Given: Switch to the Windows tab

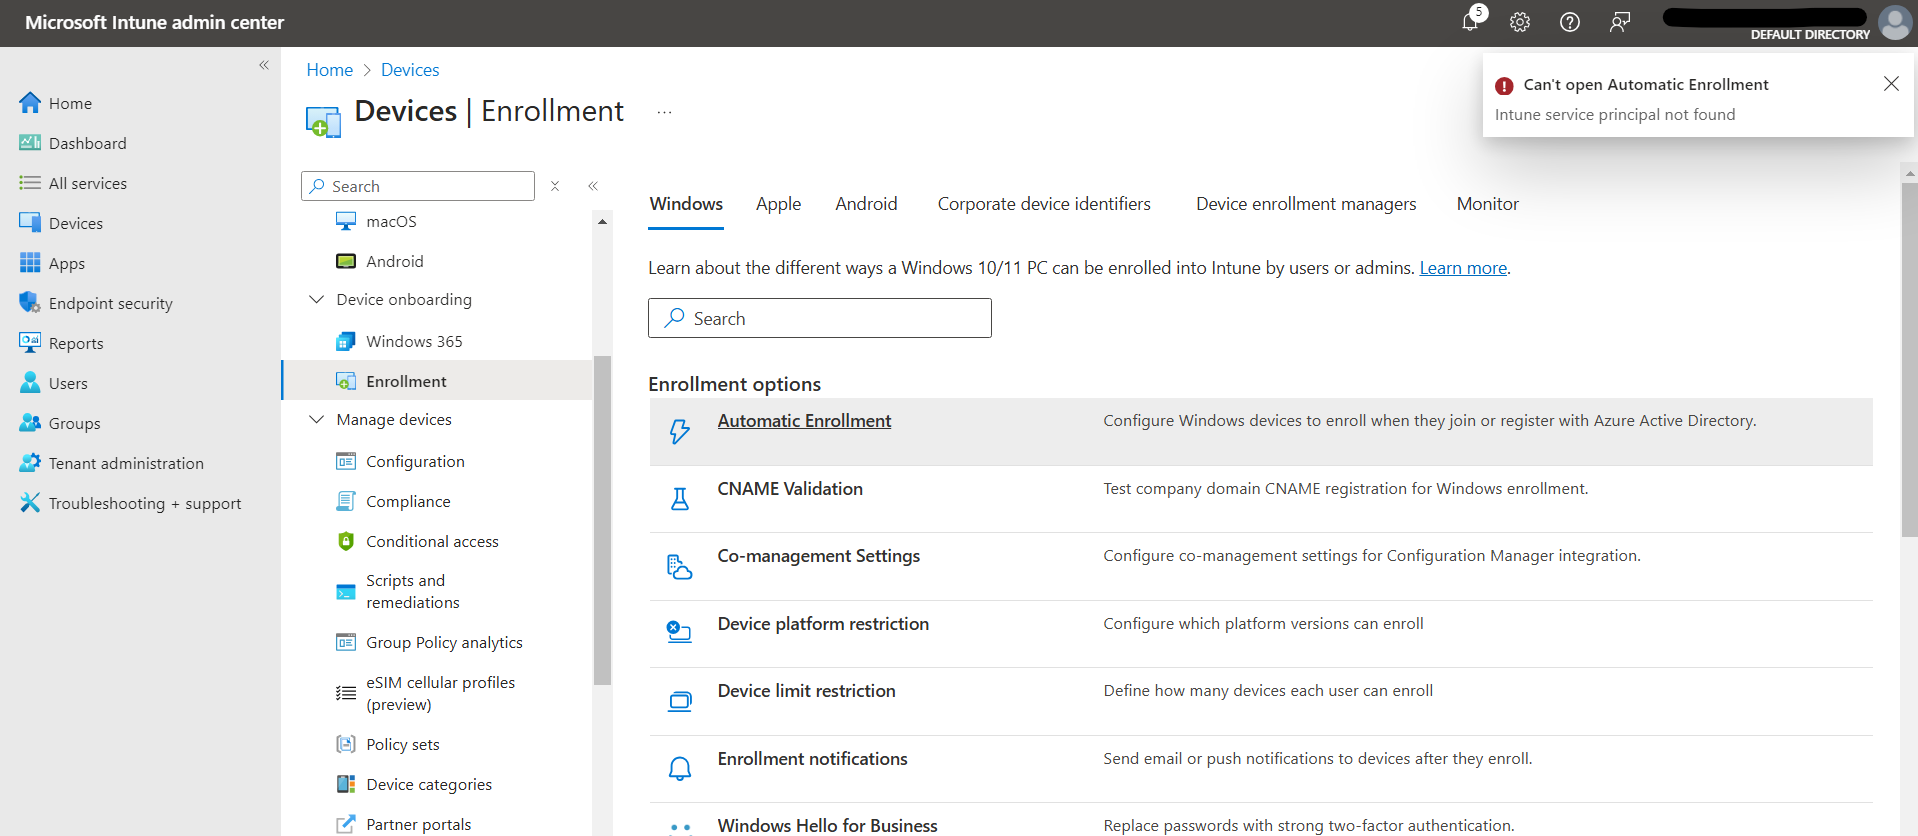Looking at the screenshot, I should pyautogui.click(x=686, y=204).
